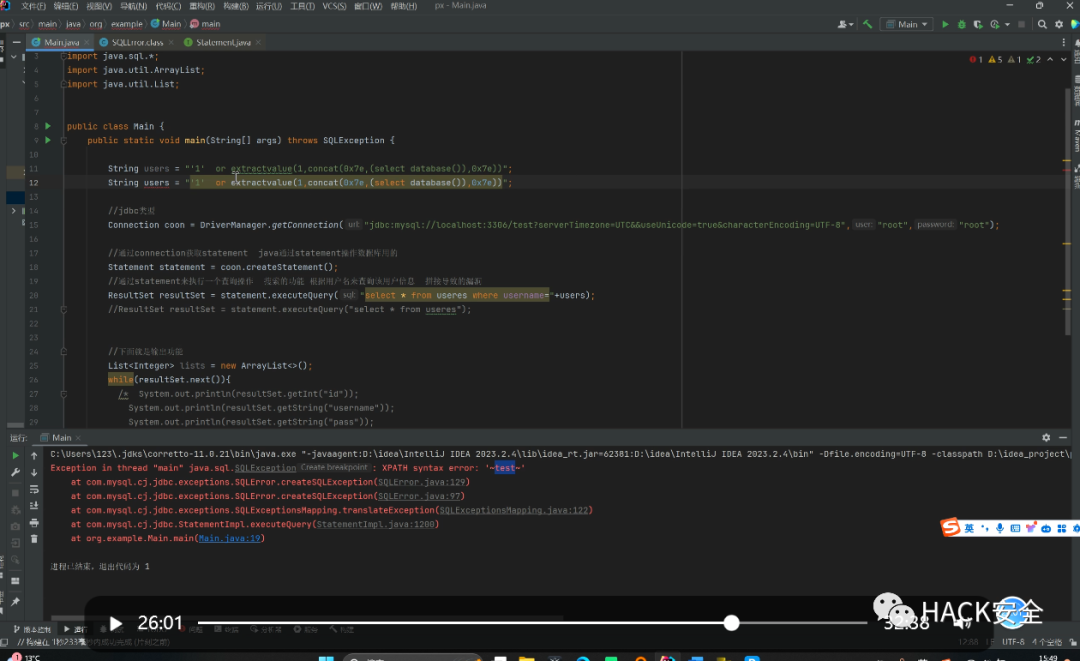1080x661 pixels.
Task: Click the print output icon in Run panel
Action: 34,523
